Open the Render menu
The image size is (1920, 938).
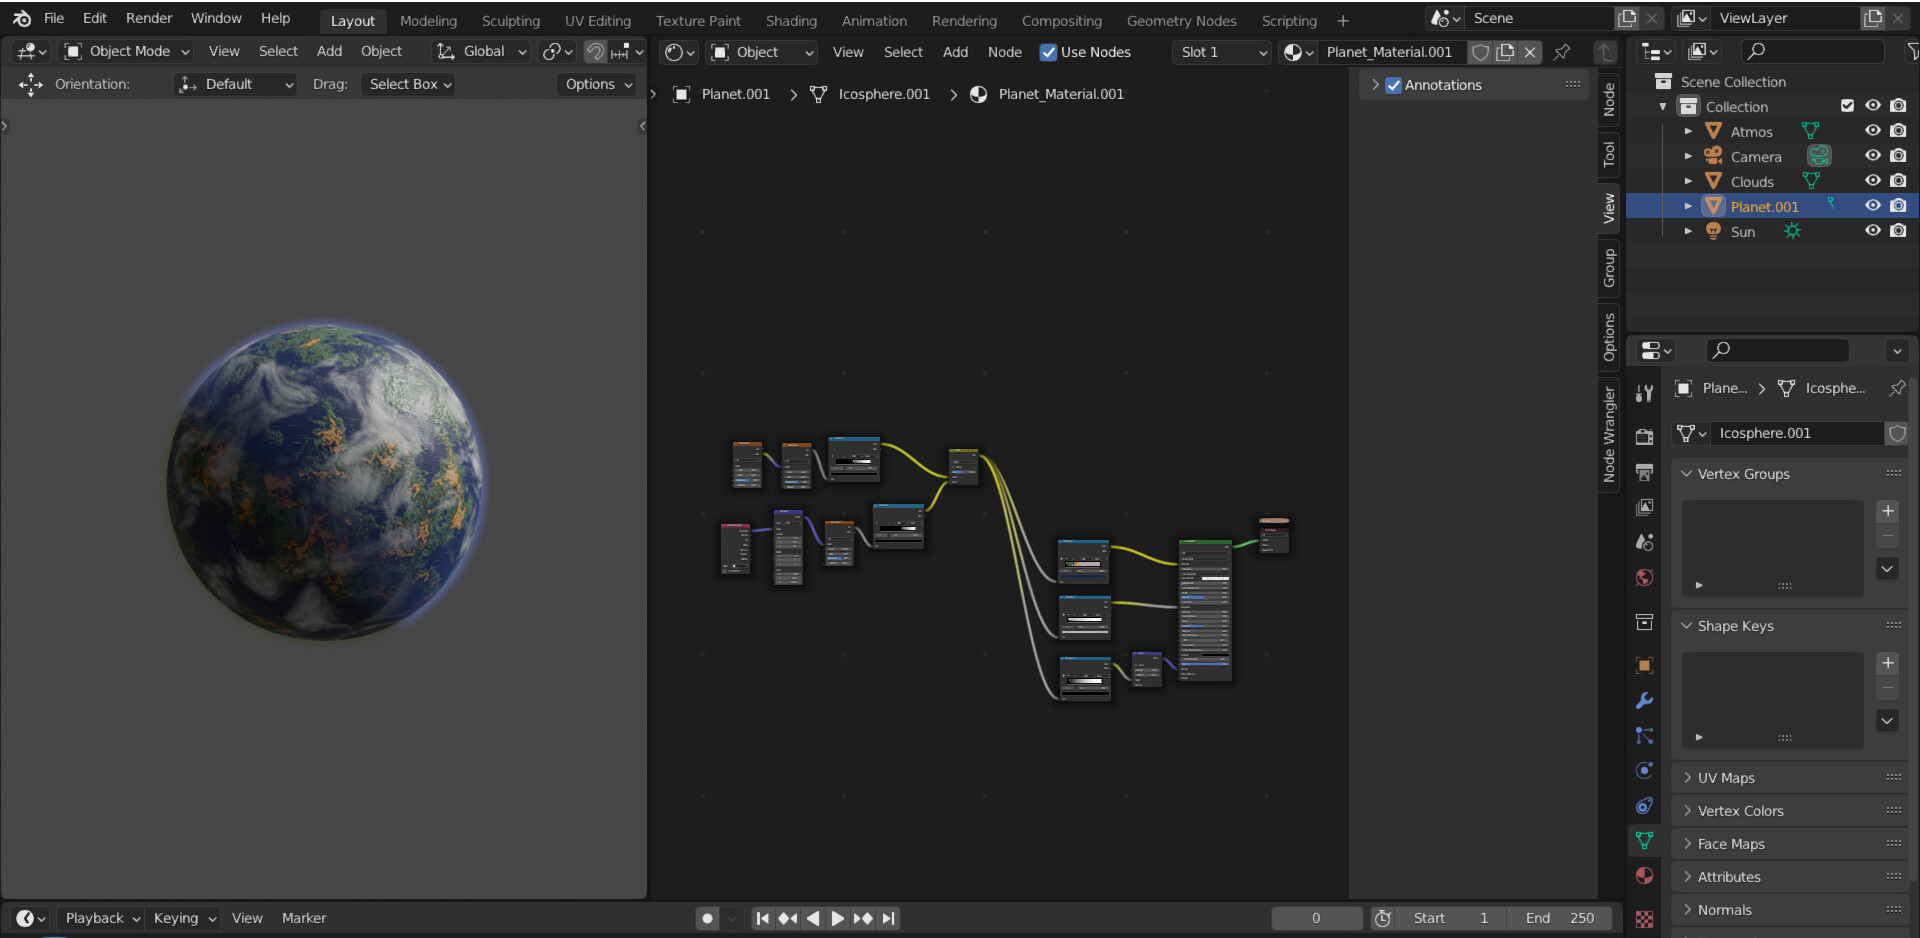tap(149, 18)
